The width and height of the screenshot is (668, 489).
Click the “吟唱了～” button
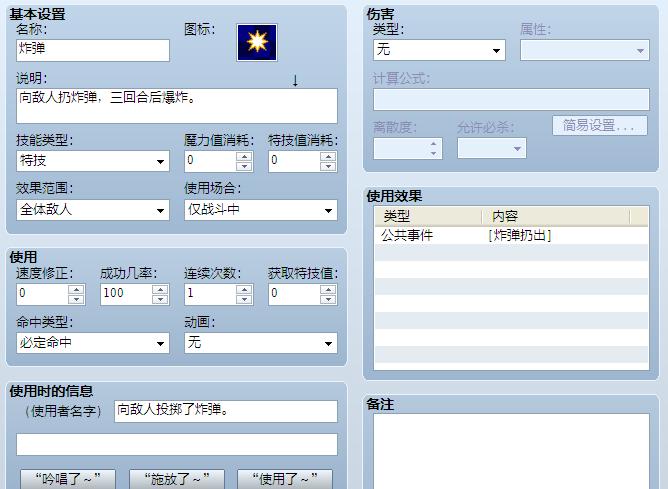click(68, 479)
